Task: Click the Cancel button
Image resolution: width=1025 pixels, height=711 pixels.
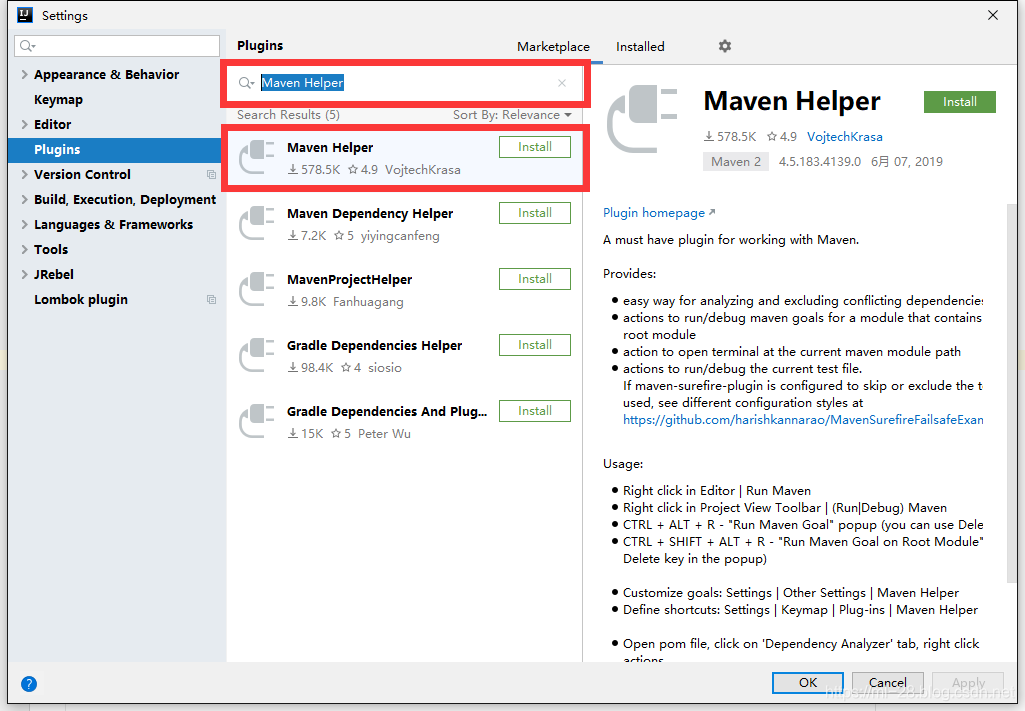Action: 887,682
